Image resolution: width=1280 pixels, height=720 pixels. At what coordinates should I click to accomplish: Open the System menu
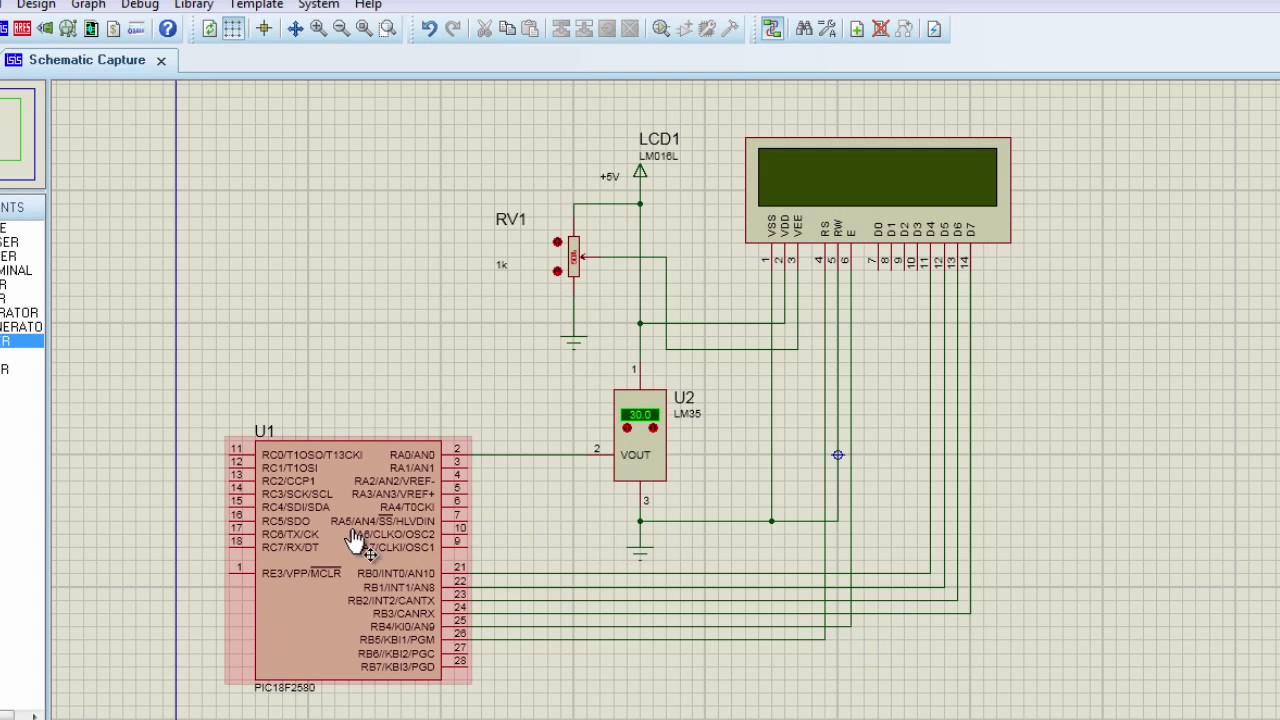(x=318, y=5)
